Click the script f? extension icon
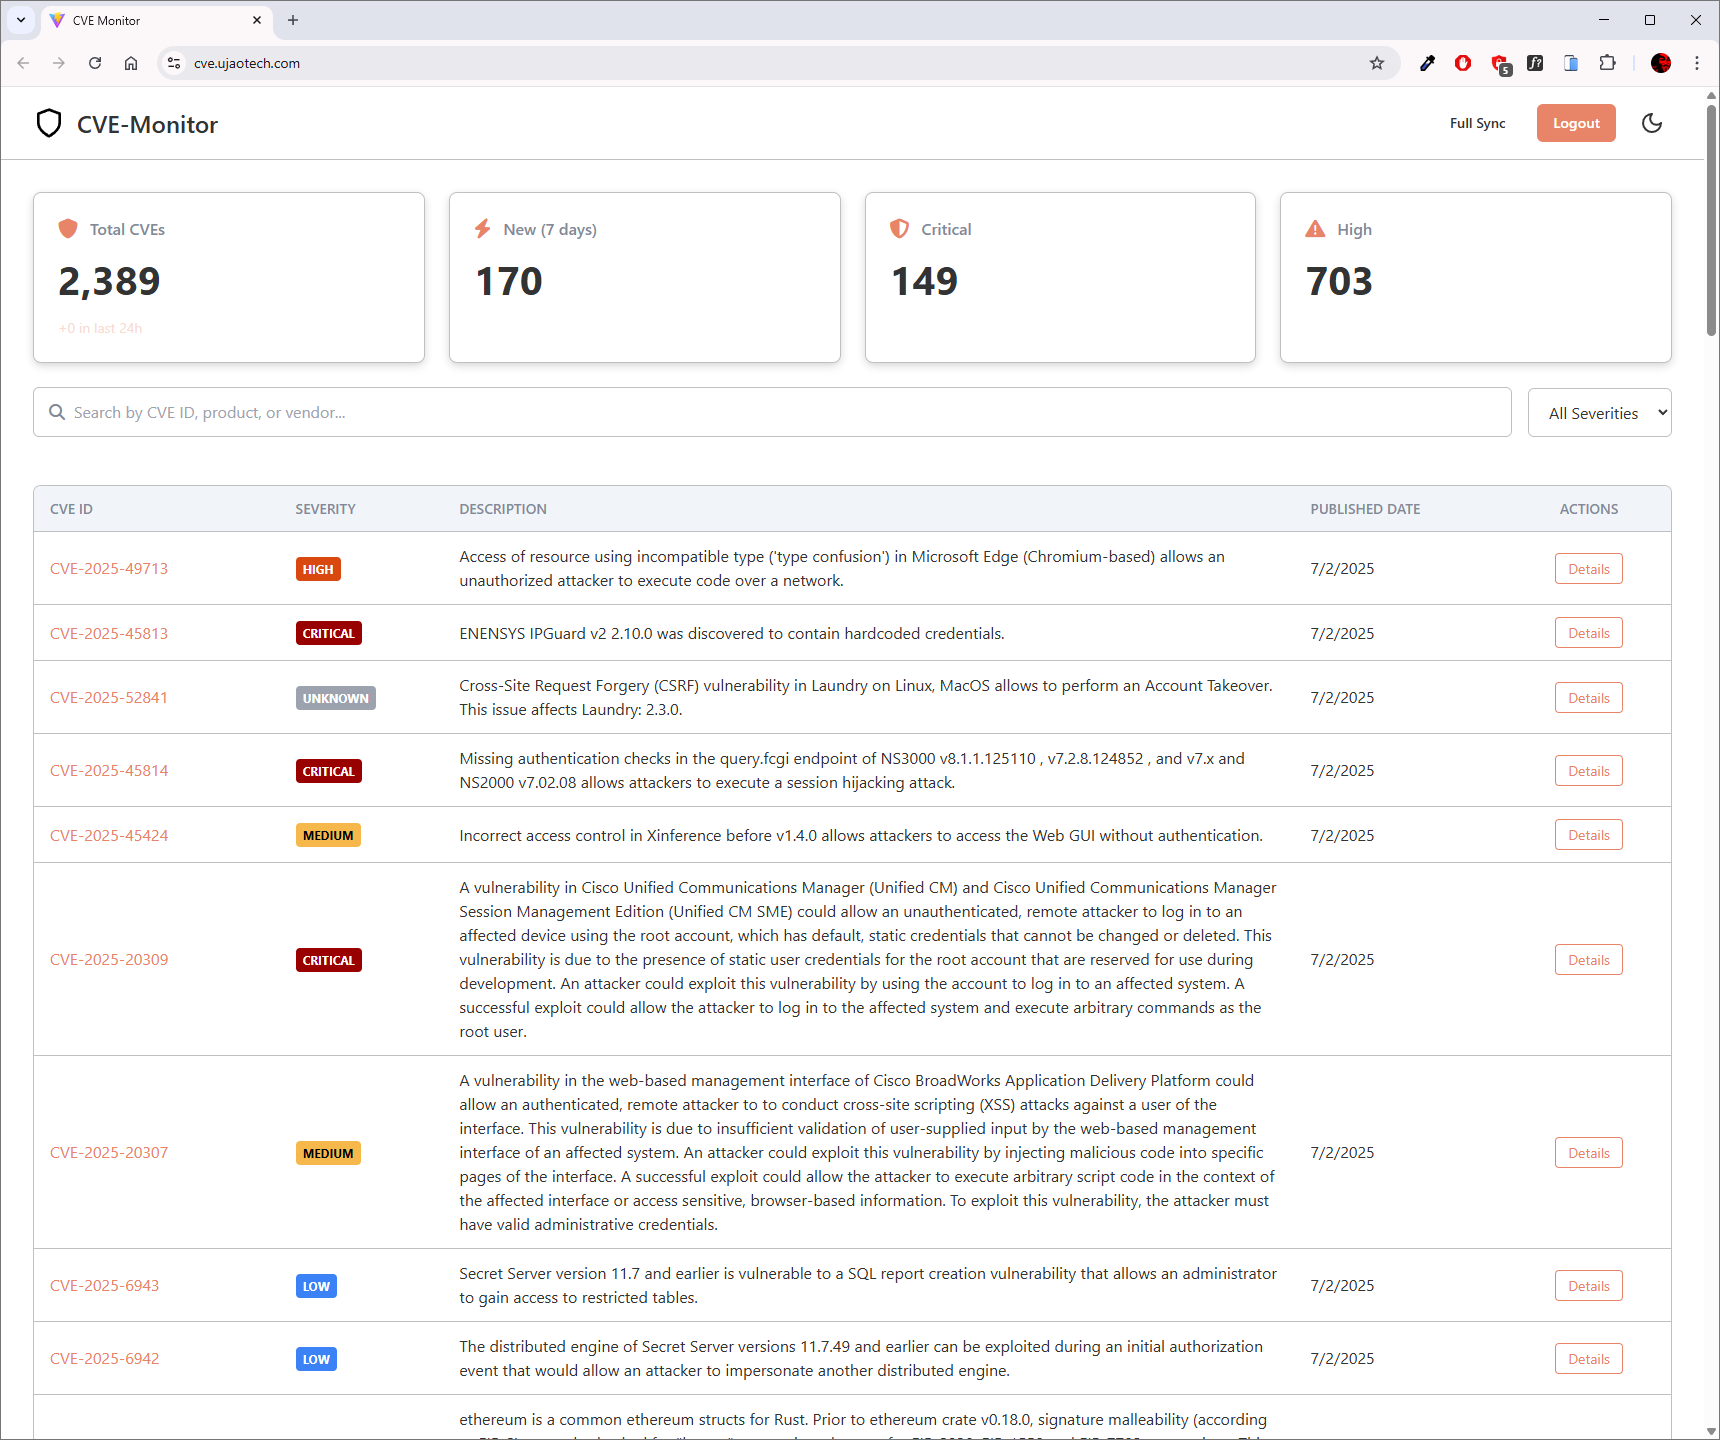 pos(1535,63)
